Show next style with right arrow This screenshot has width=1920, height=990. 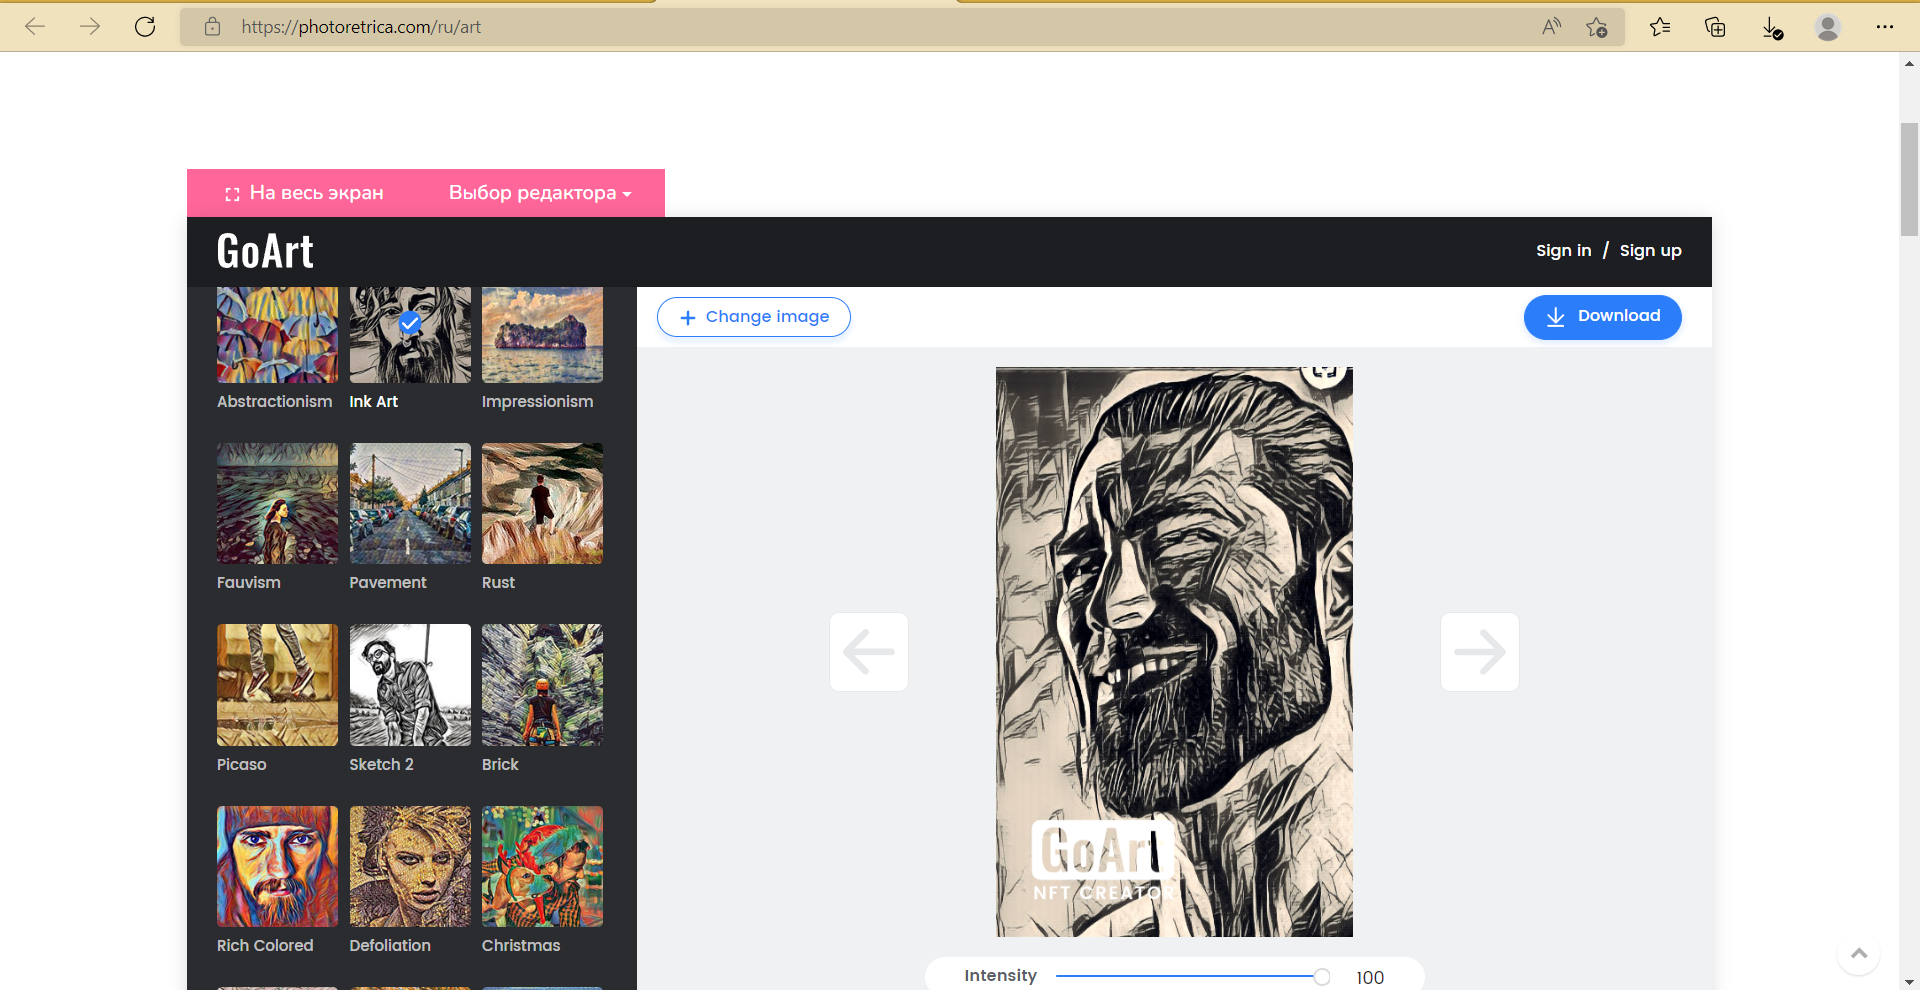pyautogui.click(x=1480, y=652)
